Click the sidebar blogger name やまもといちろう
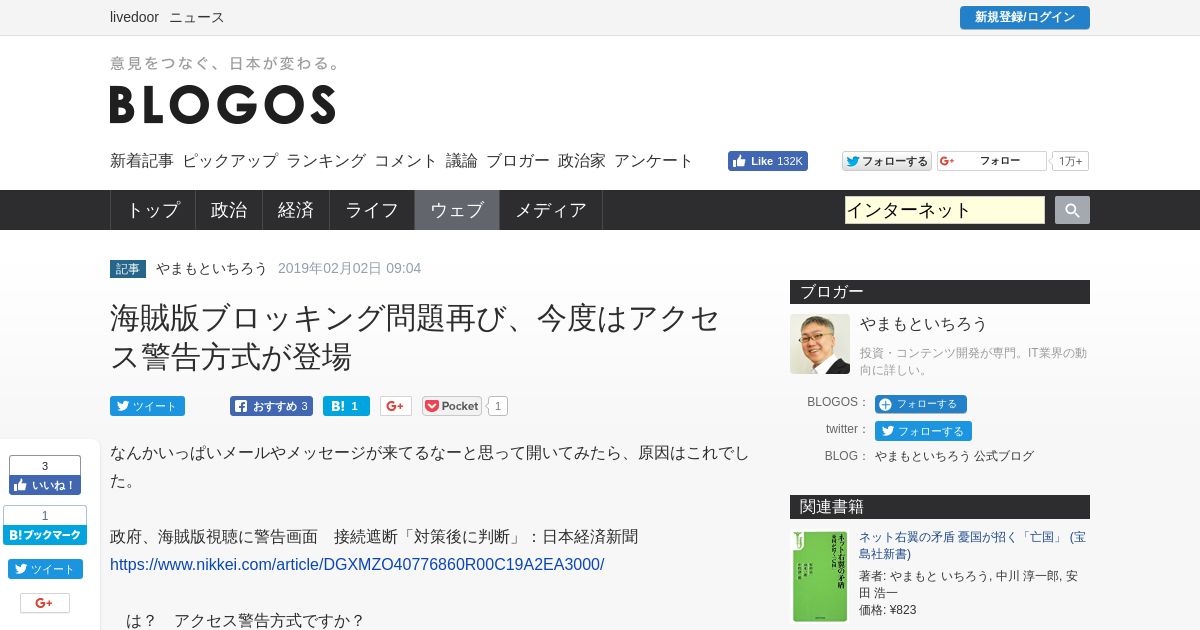 [924, 323]
